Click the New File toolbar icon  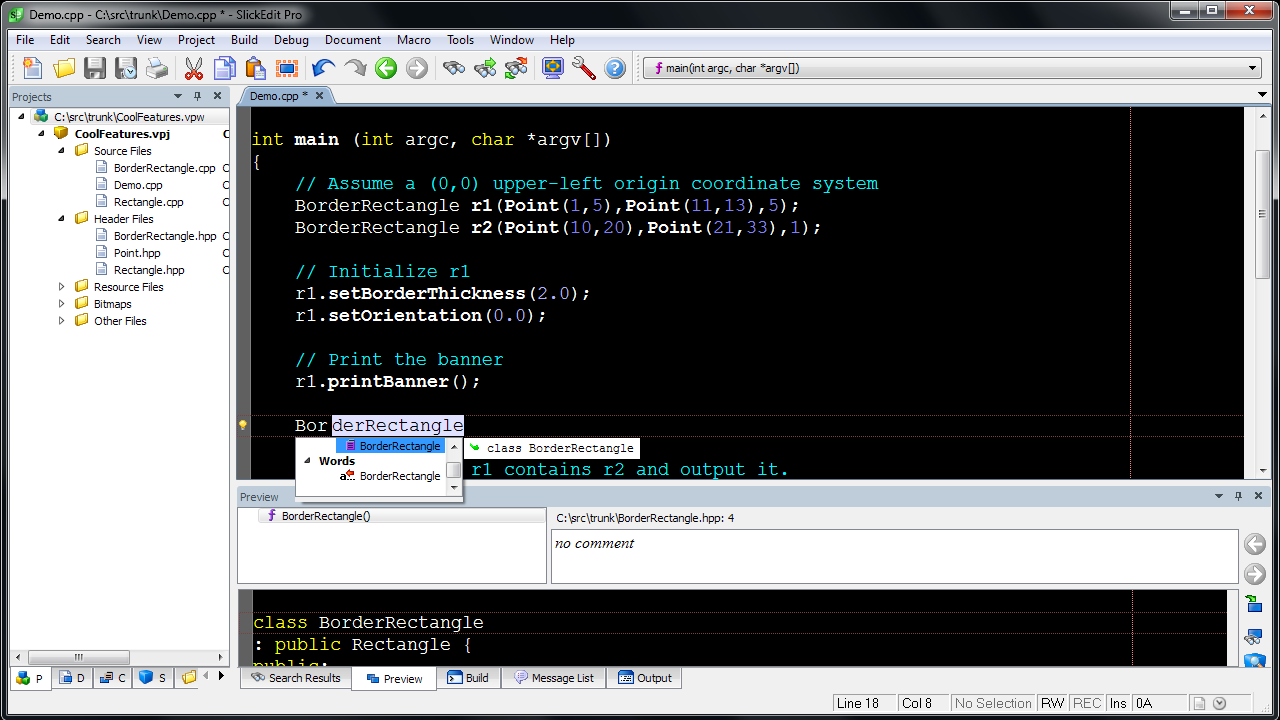point(33,68)
